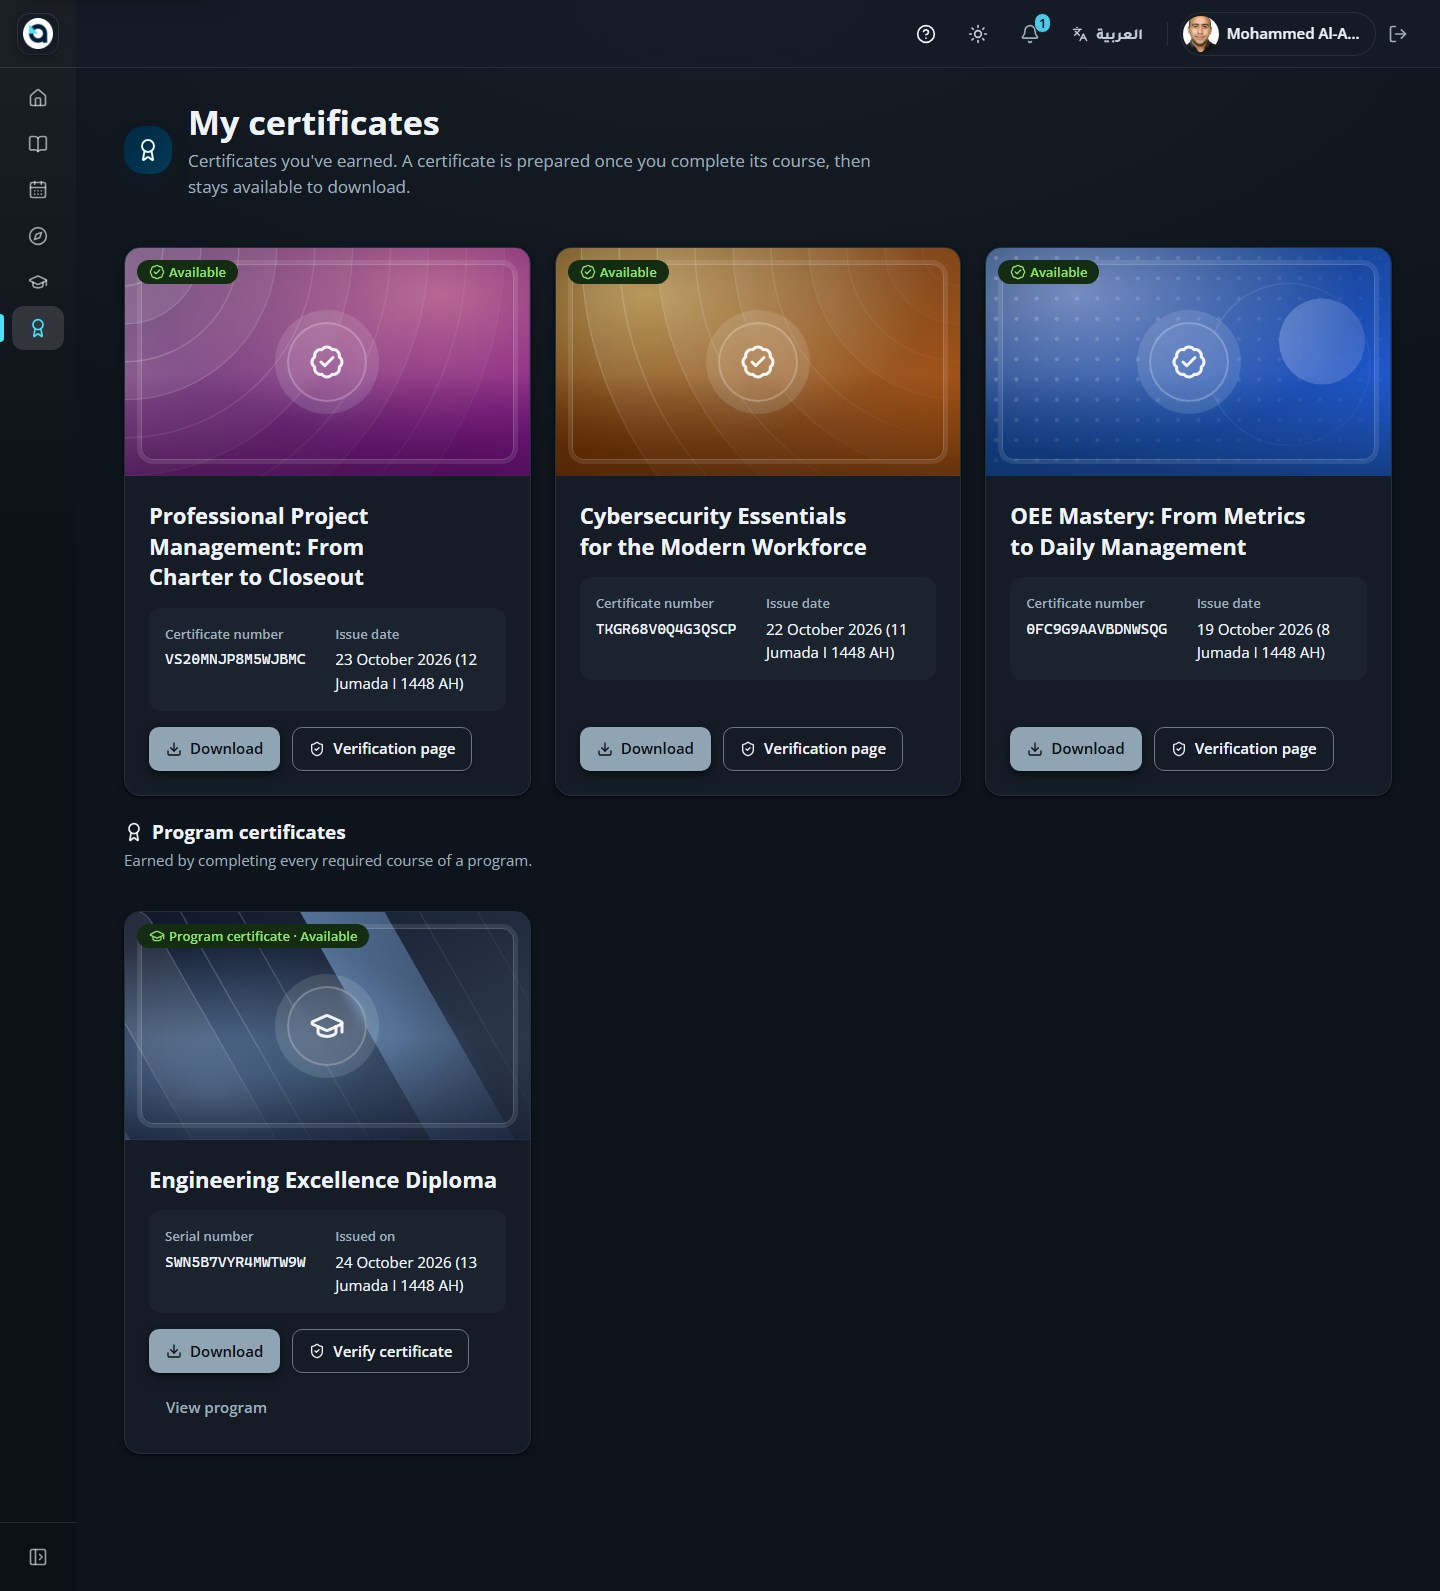This screenshot has height=1591, width=1440.
Task: Click certificate number 0FC9G9AAVBDNWSQG
Action: pyautogui.click(x=1097, y=629)
